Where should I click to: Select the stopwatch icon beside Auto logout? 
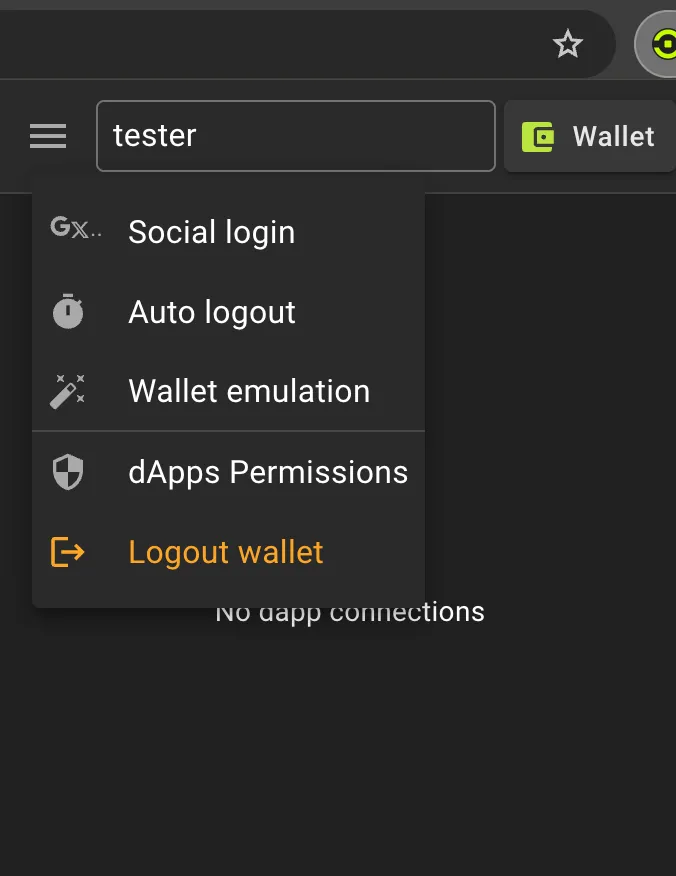tap(66, 311)
